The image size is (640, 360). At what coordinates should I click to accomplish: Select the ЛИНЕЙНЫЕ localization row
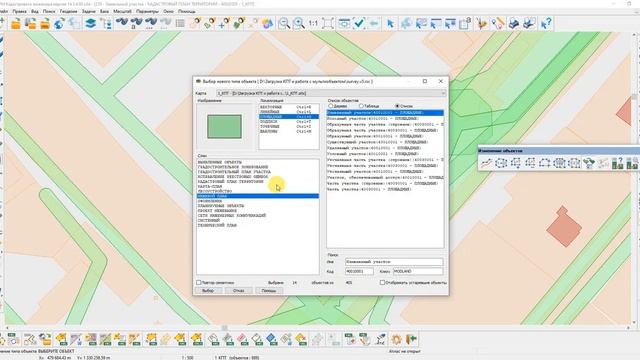point(289,111)
